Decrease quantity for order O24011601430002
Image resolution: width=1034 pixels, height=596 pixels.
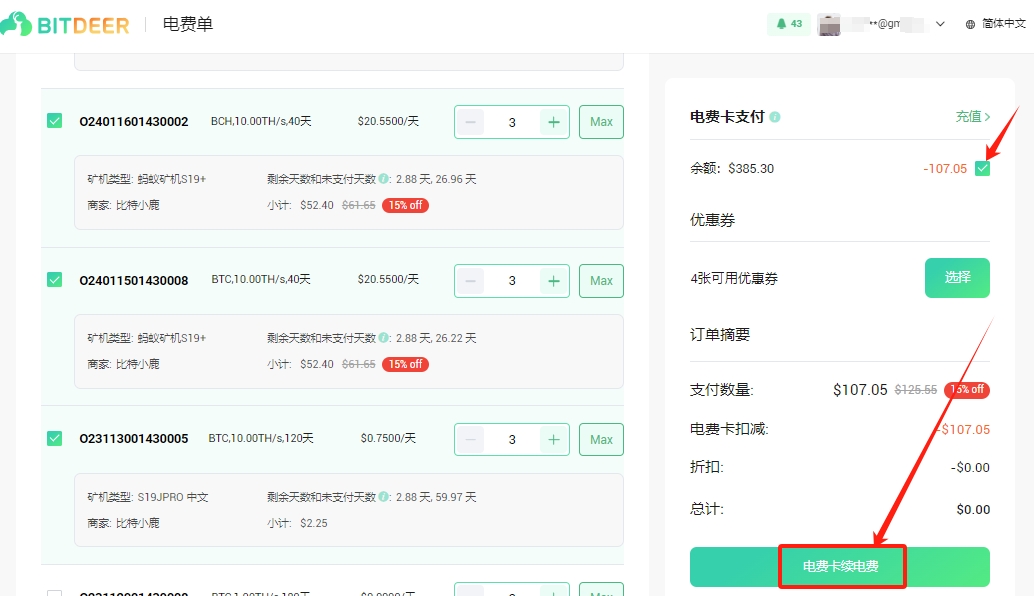point(470,122)
